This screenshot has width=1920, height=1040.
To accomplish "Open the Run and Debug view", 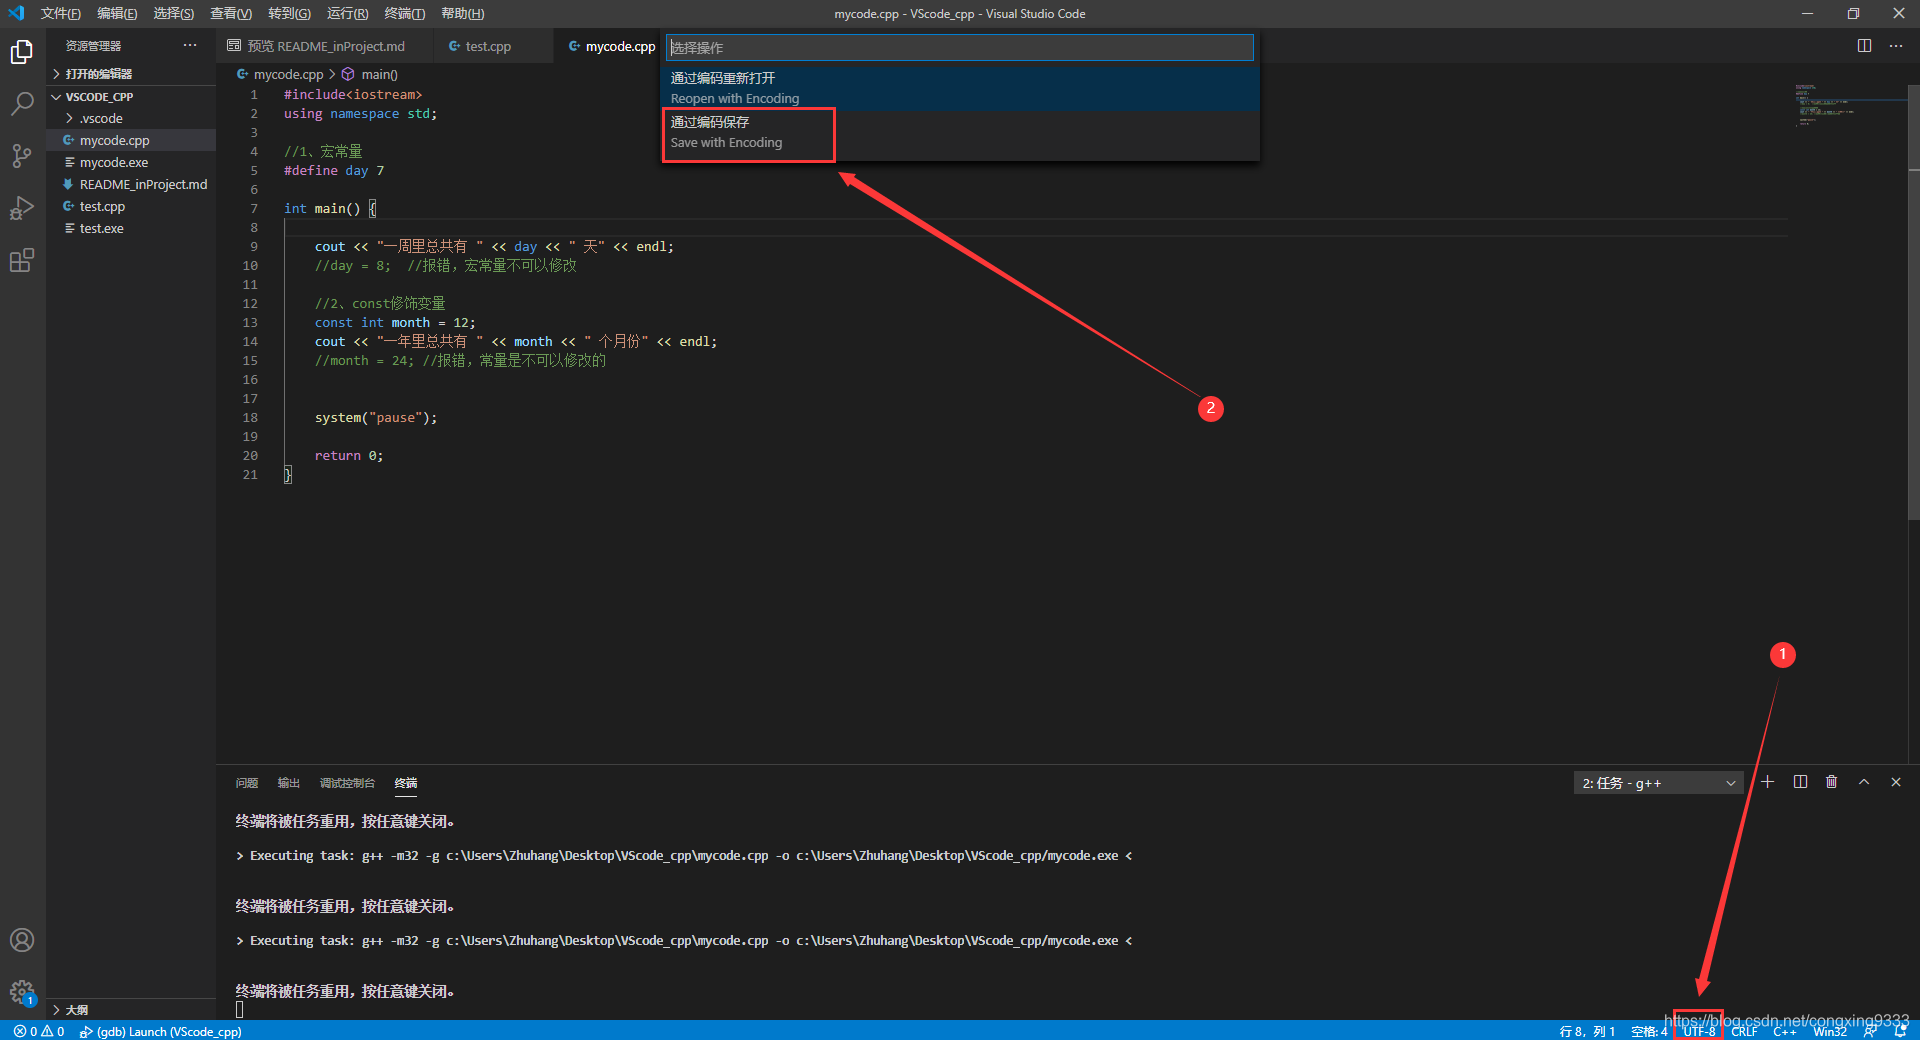I will (22, 208).
